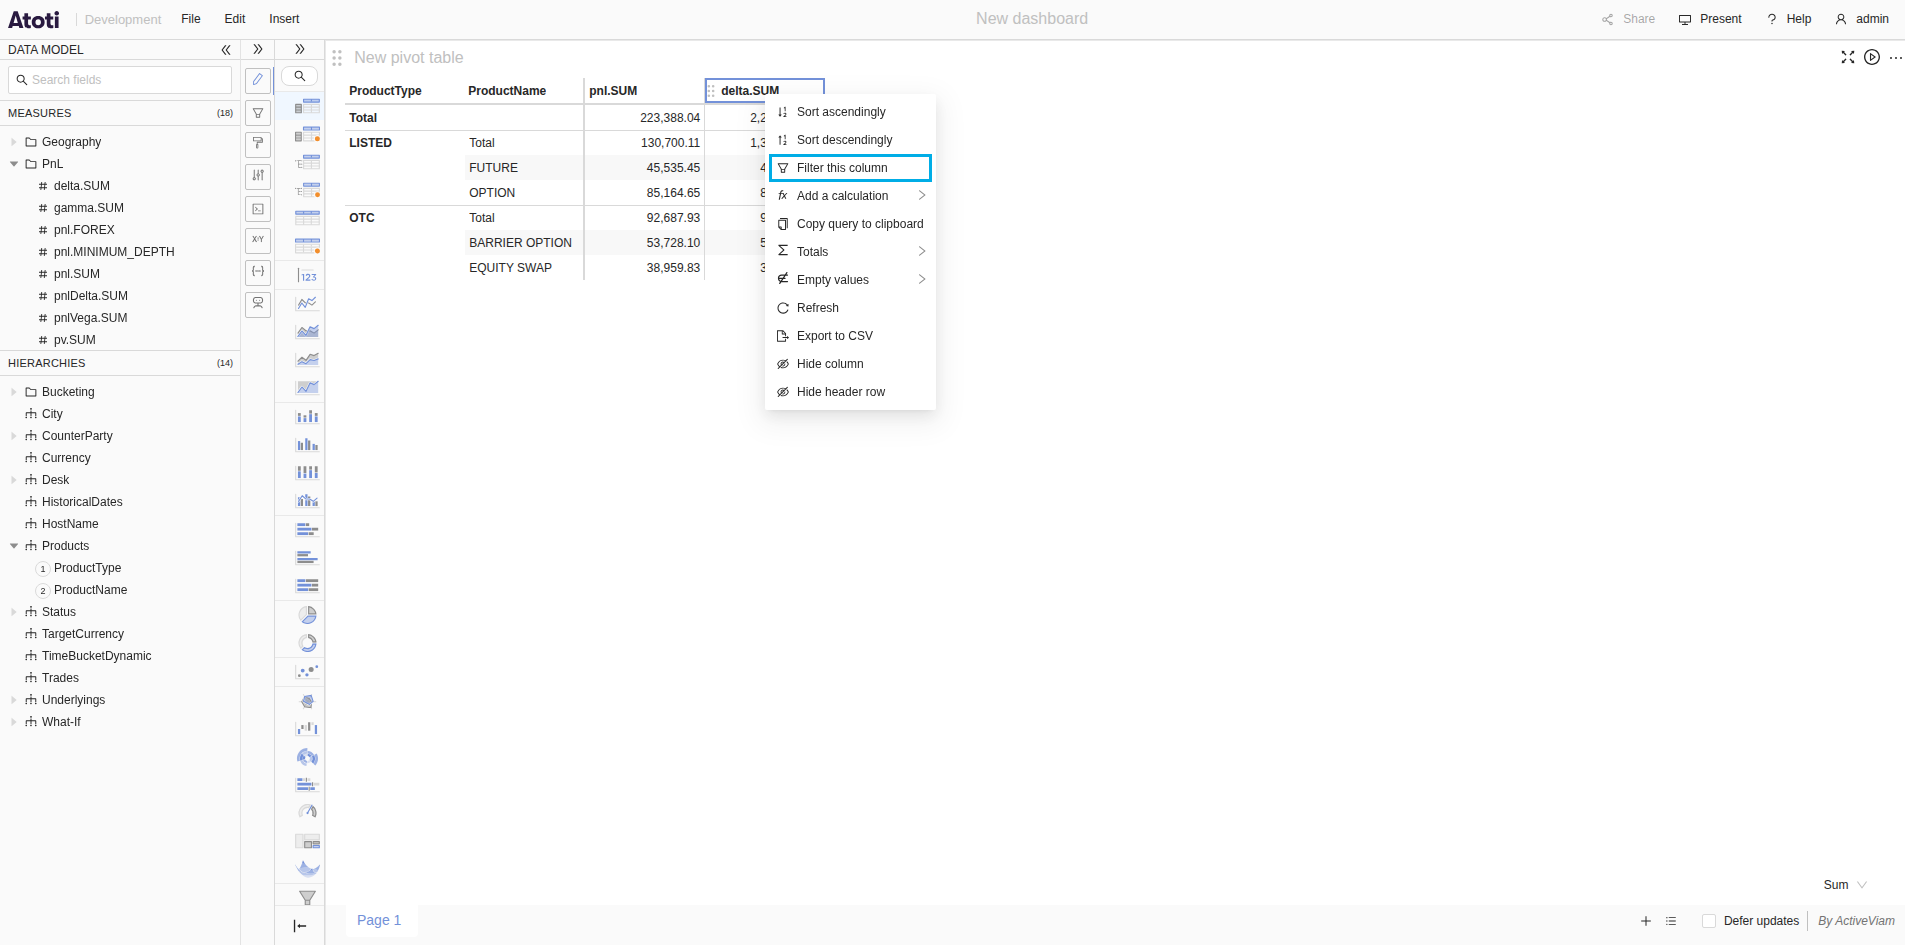1905x945 pixels.
Task: Click the Present button
Action: click(x=1710, y=19)
